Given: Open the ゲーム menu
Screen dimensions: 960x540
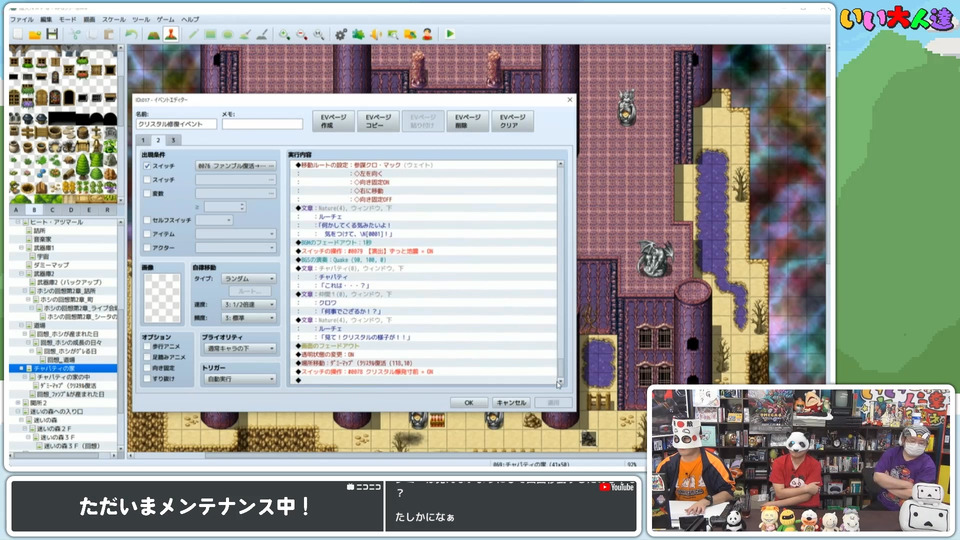Looking at the screenshot, I should pyautogui.click(x=165, y=20).
